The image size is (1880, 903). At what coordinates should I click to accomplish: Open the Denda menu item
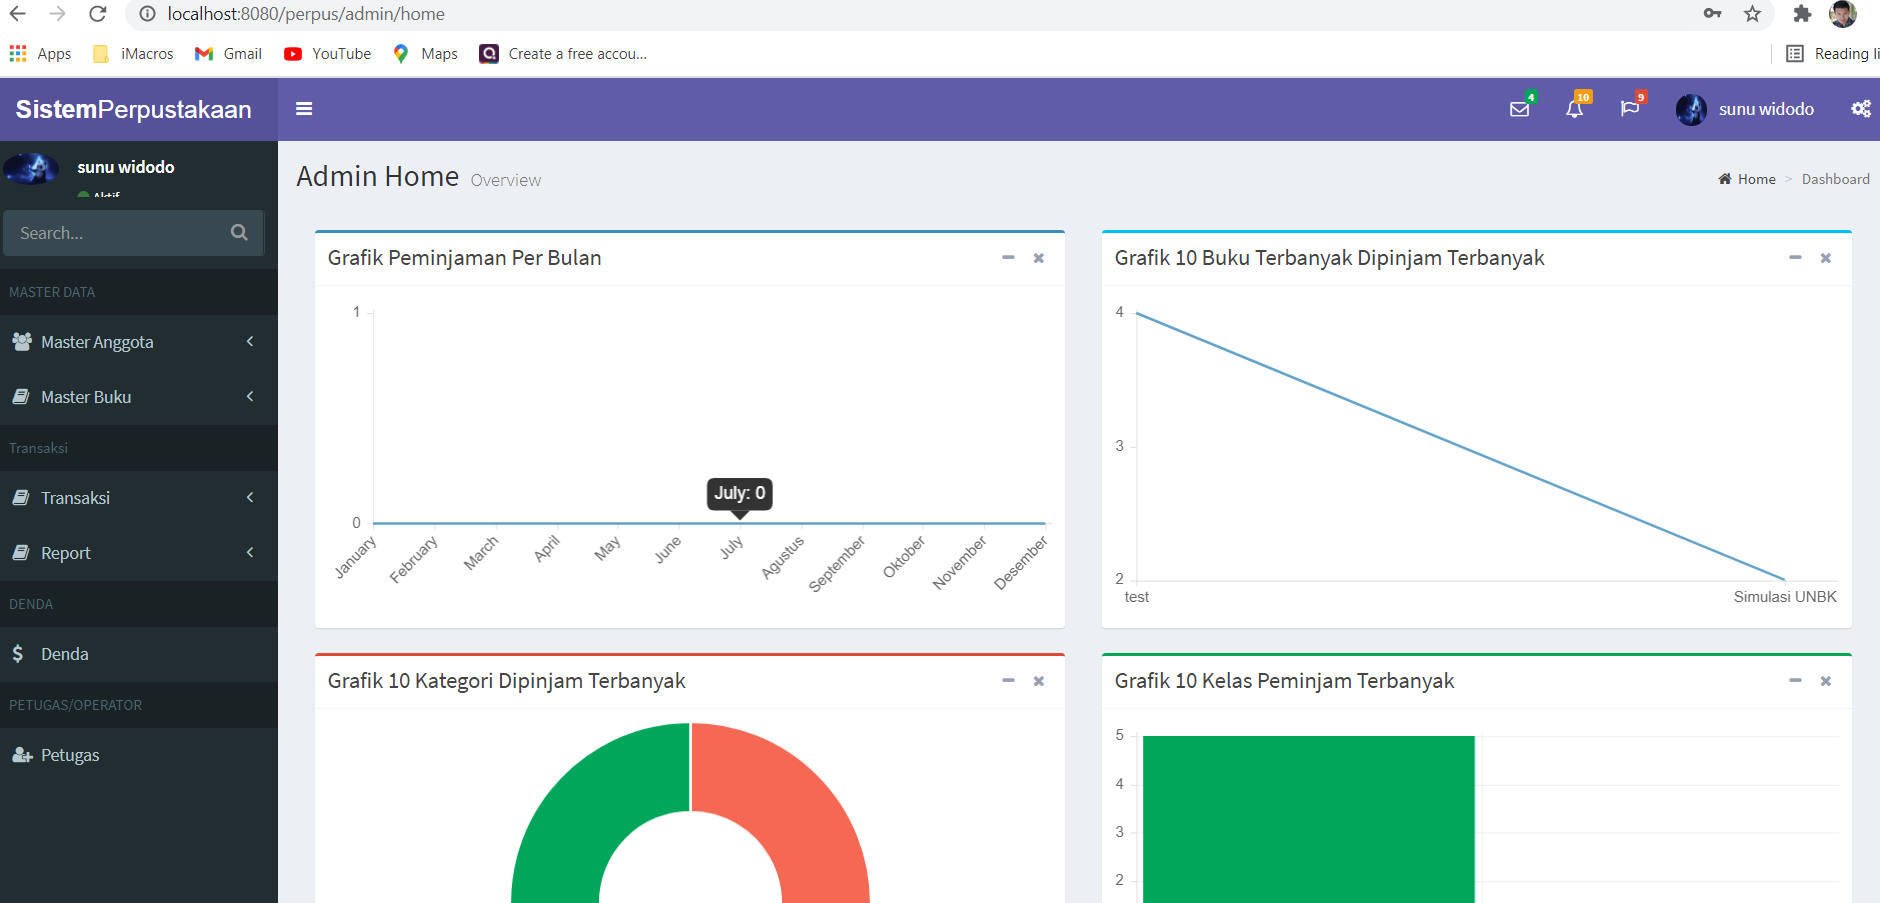(139, 654)
